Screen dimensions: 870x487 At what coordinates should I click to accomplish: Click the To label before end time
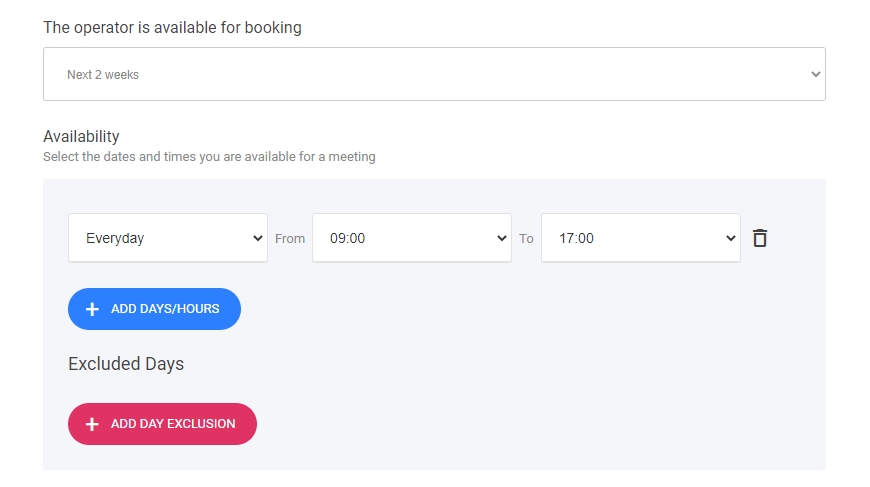pos(526,239)
